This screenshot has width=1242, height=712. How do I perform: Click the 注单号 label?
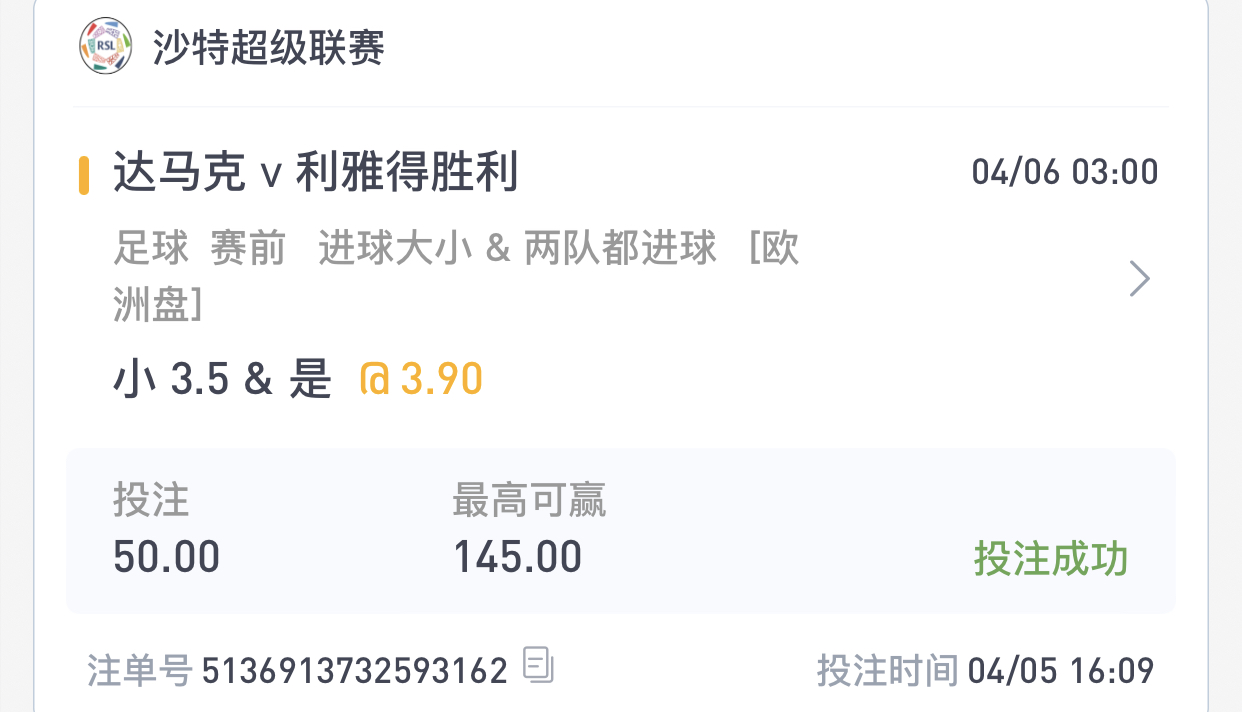click(x=139, y=670)
